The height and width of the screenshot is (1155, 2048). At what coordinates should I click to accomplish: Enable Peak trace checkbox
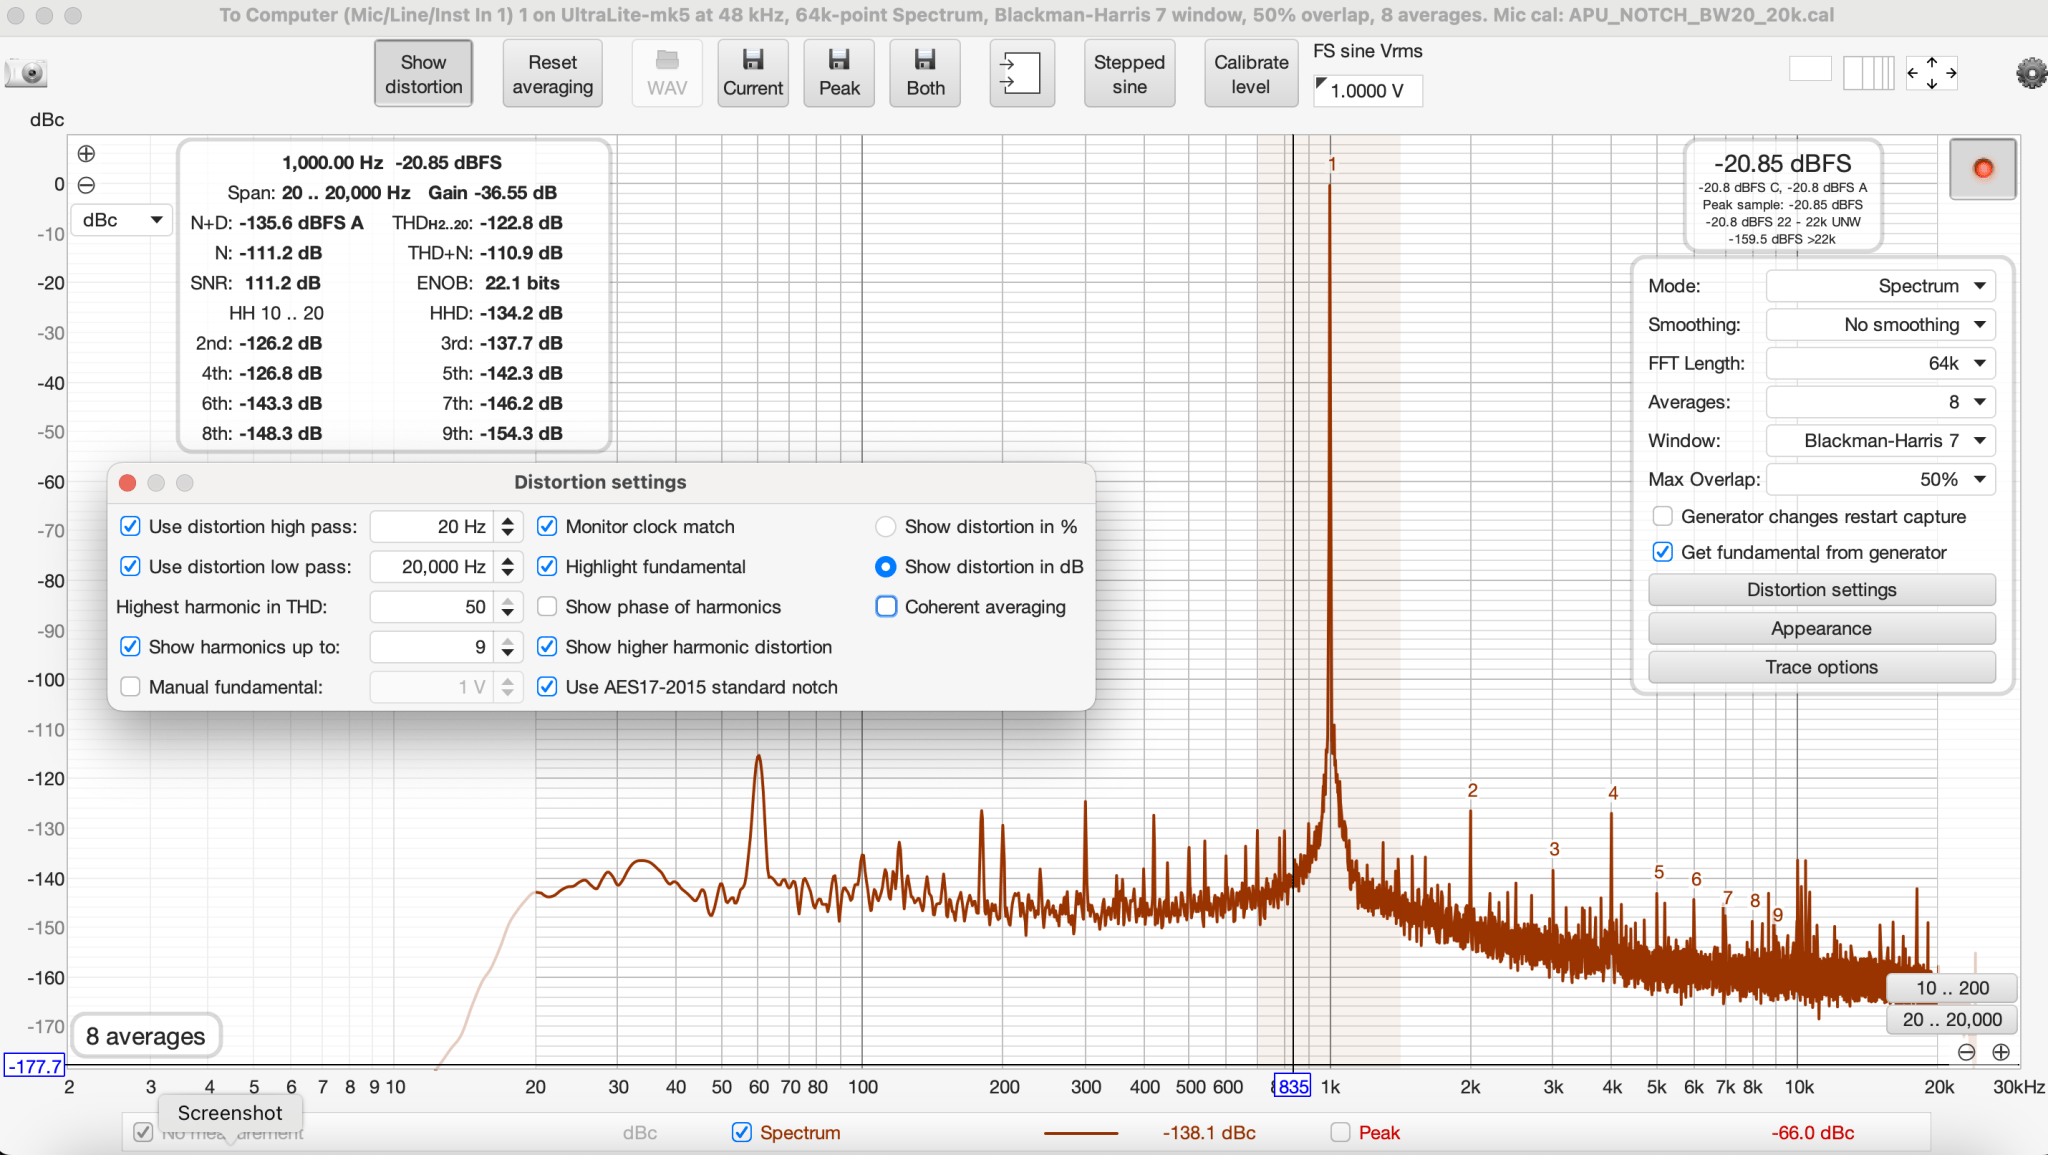(x=1340, y=1132)
